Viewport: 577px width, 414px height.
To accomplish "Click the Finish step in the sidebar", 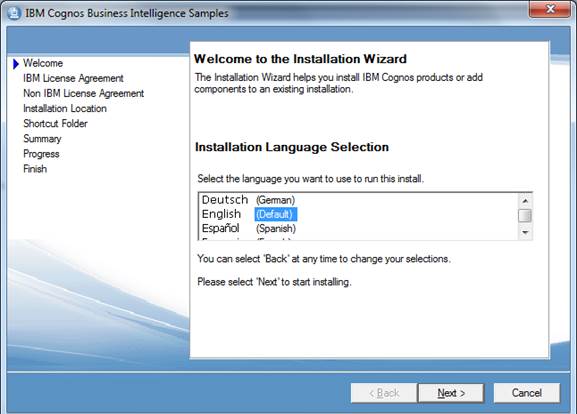I will click(35, 169).
